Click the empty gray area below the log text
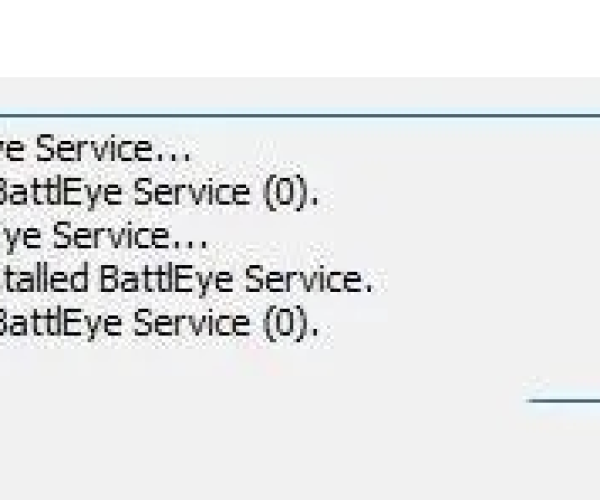600x500 pixels. point(250,420)
